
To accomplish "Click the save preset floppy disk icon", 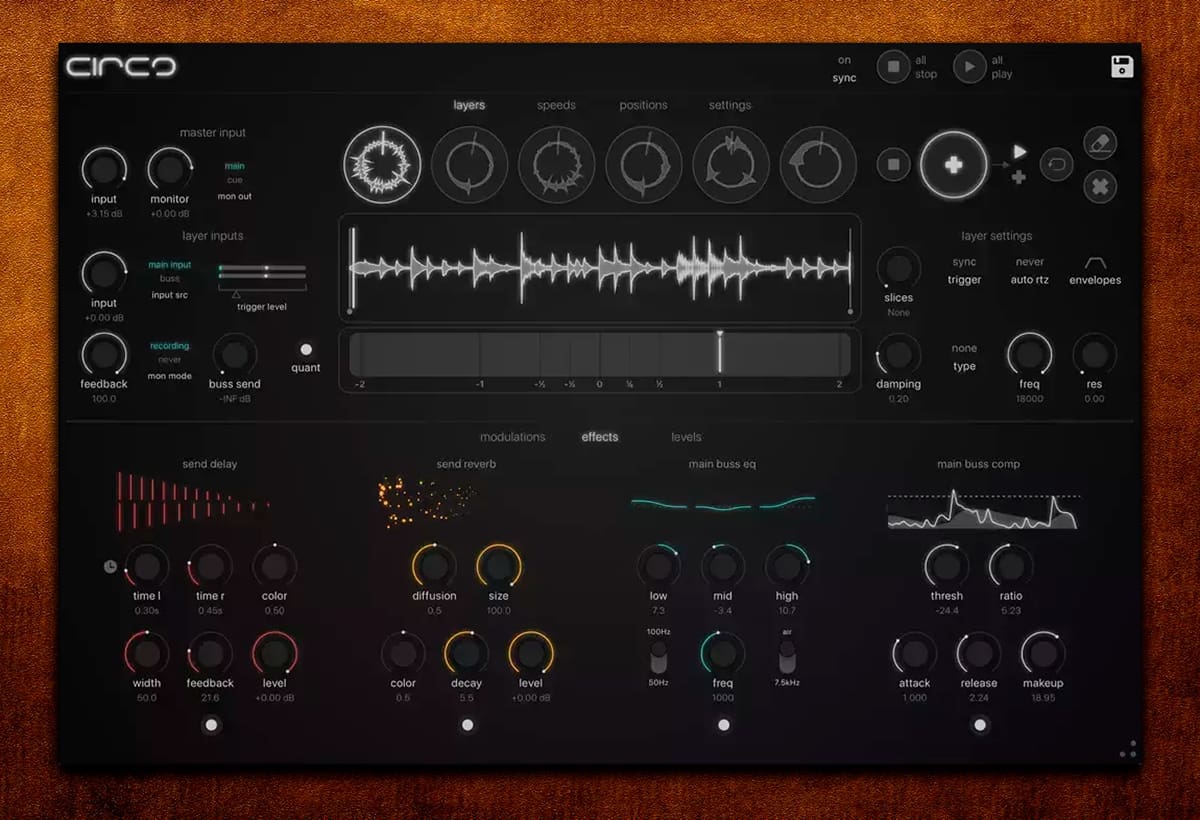I will 1122,67.
